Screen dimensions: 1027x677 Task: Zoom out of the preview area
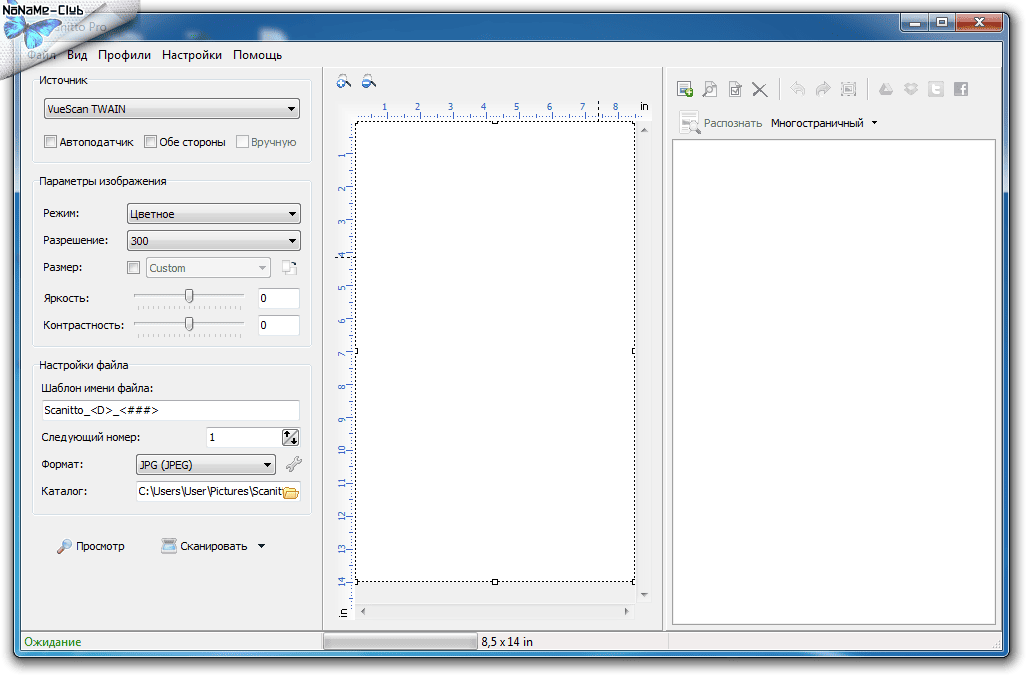pyautogui.click(x=369, y=82)
